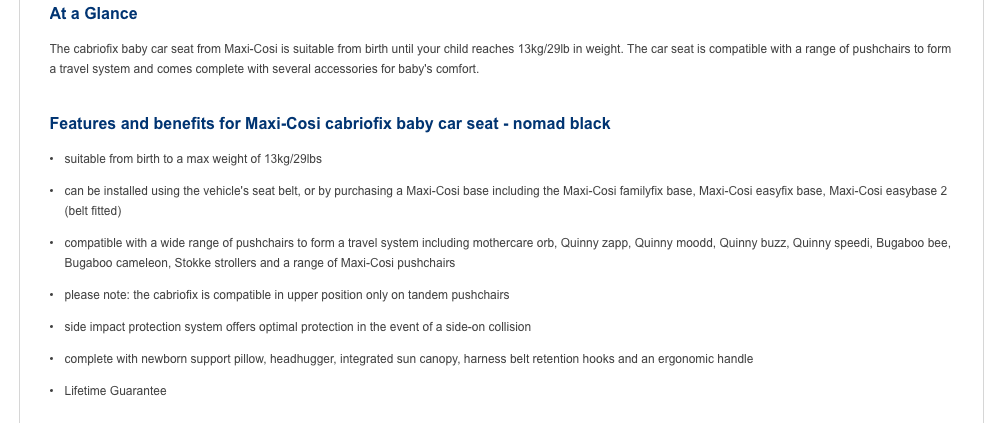Click the 13kg/29lbs weight text in list
Viewport: 999px width, 423px height.
[293, 159]
